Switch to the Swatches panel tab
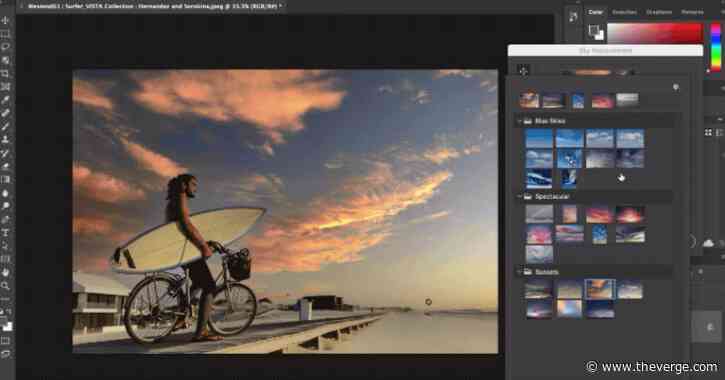The width and height of the screenshot is (725, 380). click(x=625, y=12)
